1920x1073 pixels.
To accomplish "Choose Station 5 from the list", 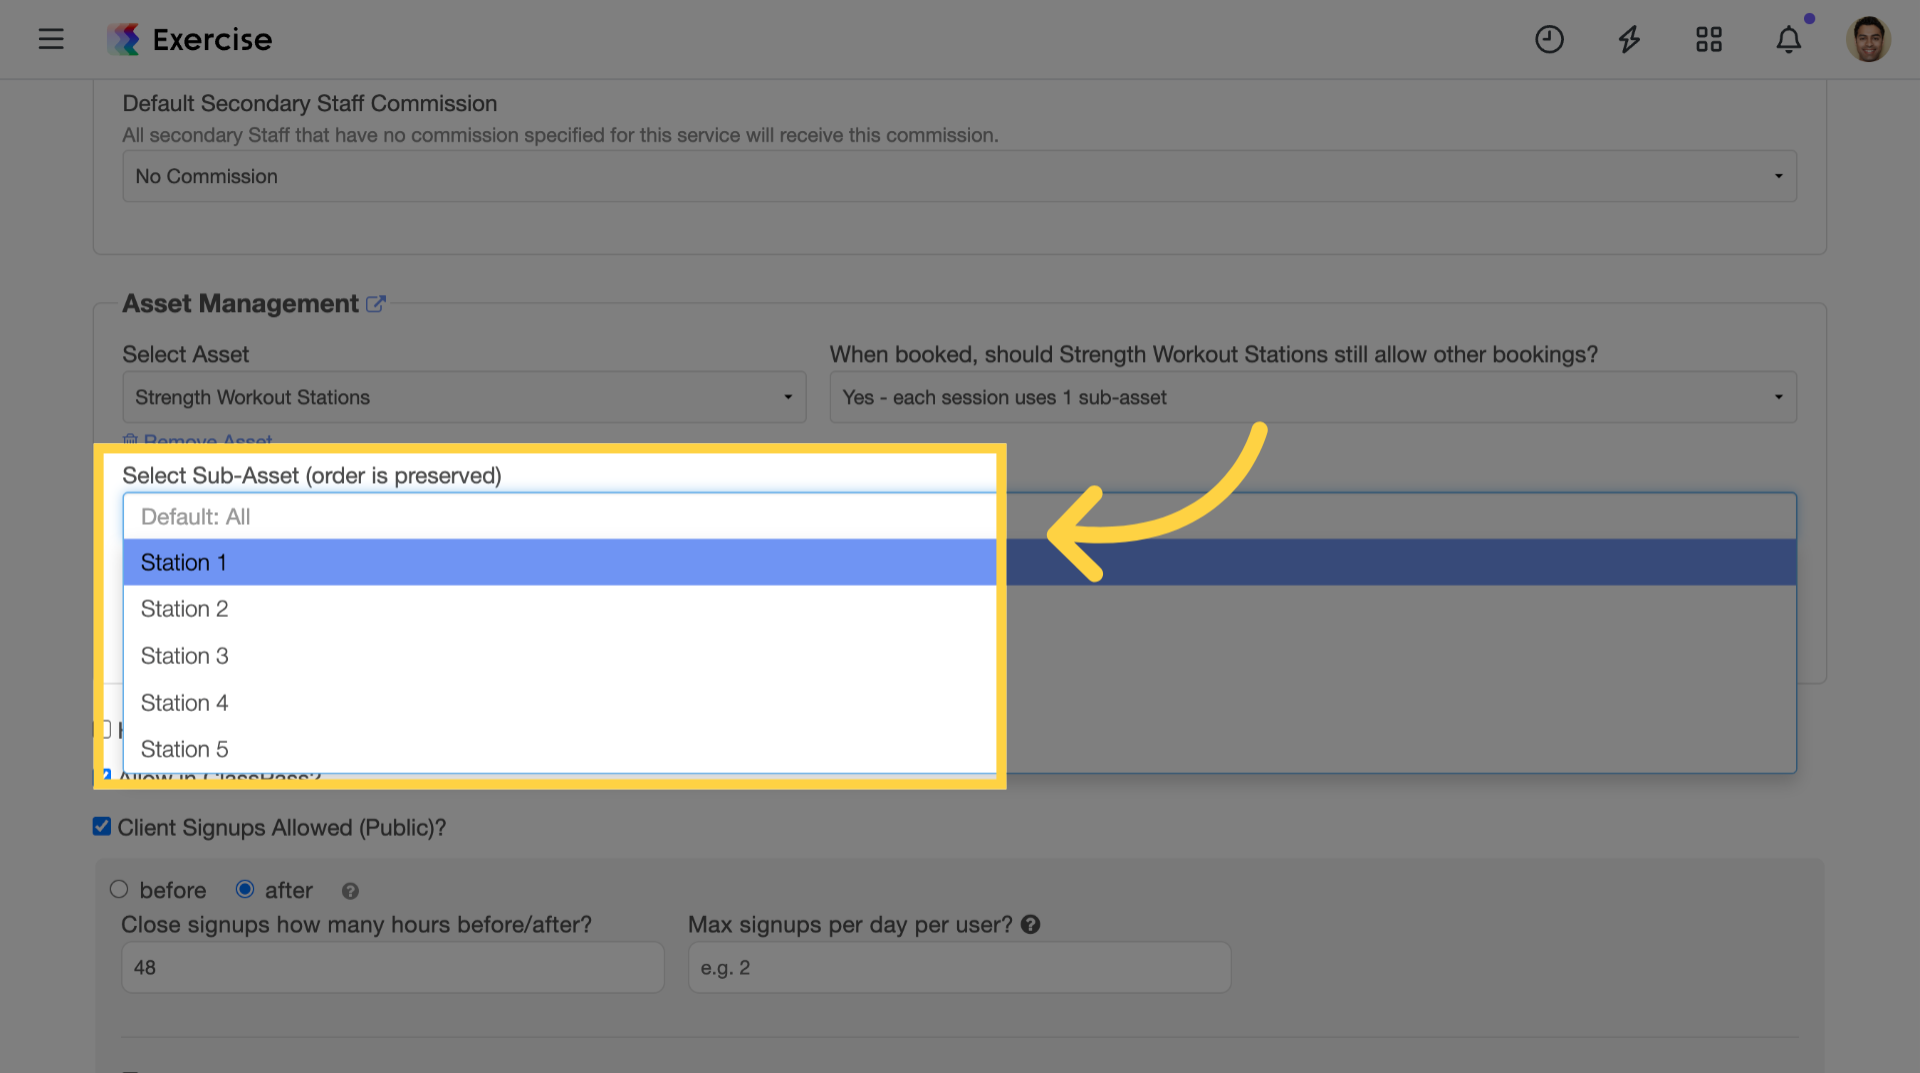I will pyautogui.click(x=959, y=749).
